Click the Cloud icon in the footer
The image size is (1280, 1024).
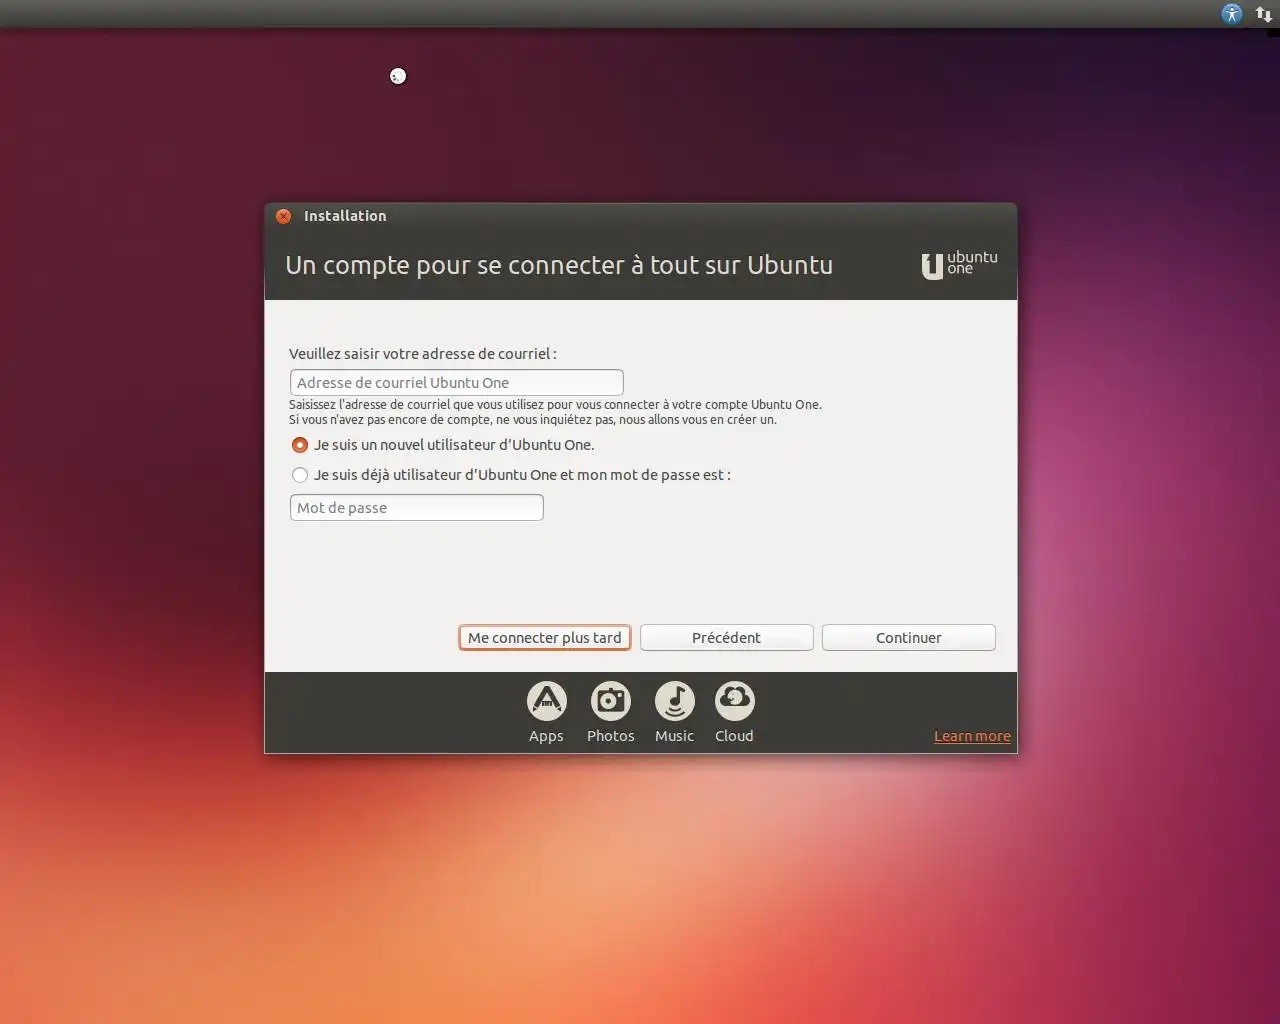[x=734, y=701]
